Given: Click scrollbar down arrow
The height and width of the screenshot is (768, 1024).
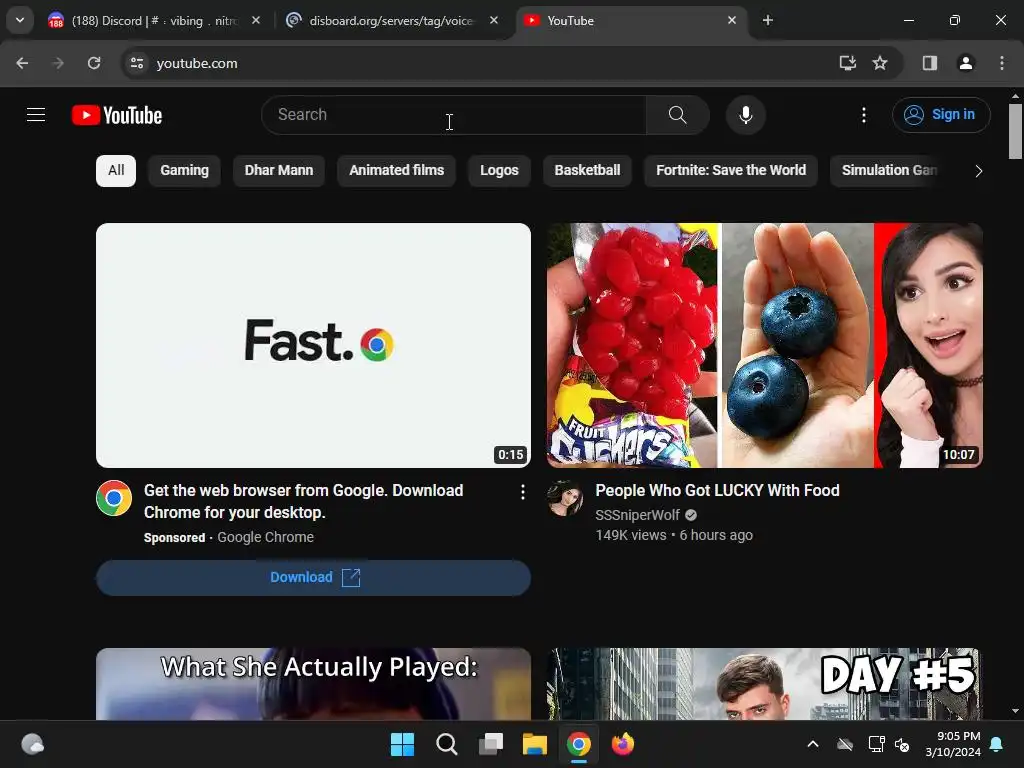Looking at the screenshot, I should 1015,711.
